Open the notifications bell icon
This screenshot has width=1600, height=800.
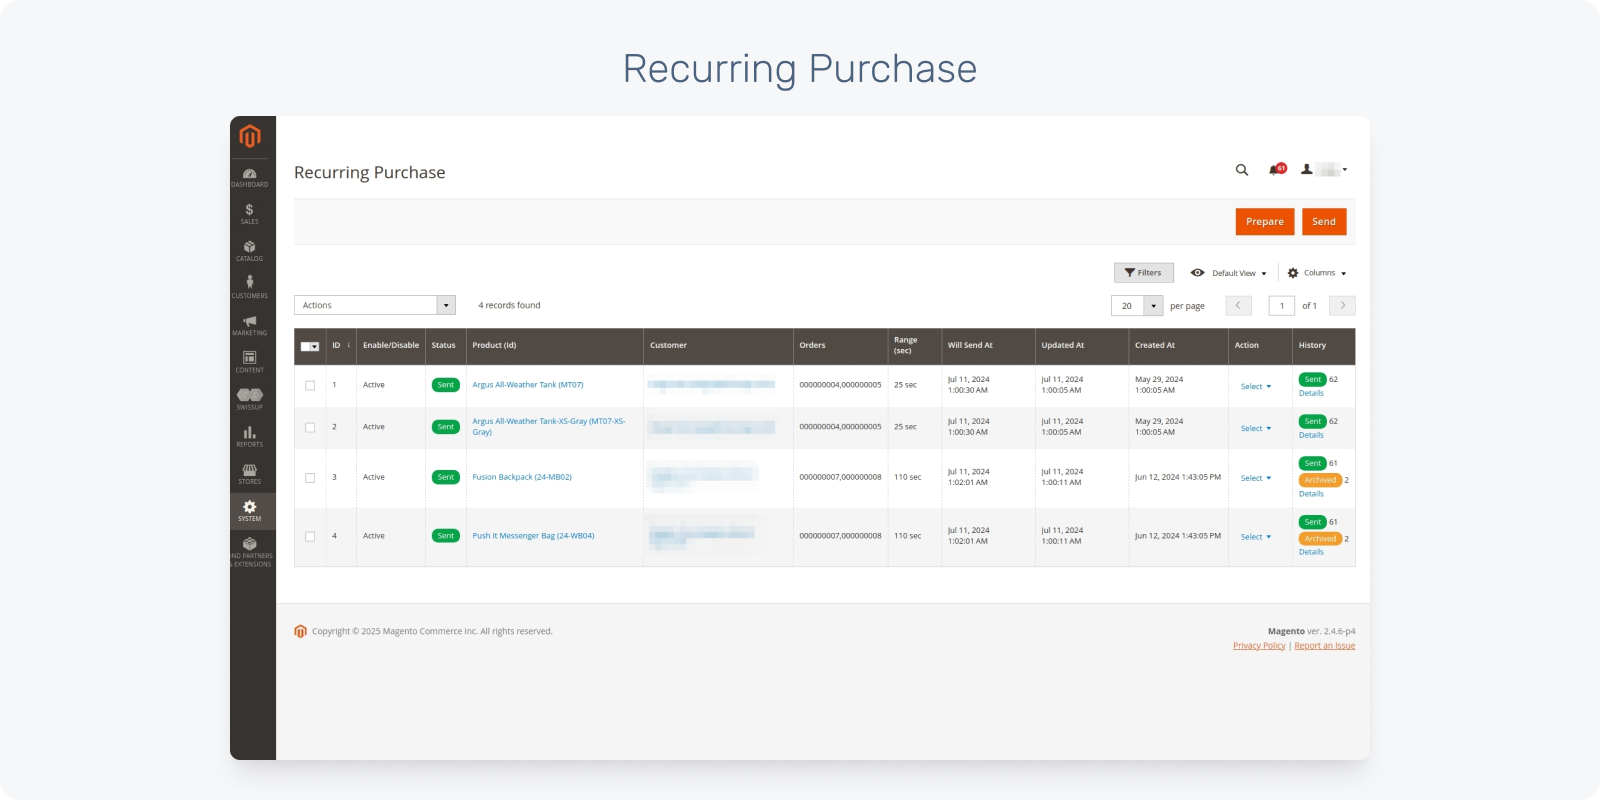tap(1275, 170)
